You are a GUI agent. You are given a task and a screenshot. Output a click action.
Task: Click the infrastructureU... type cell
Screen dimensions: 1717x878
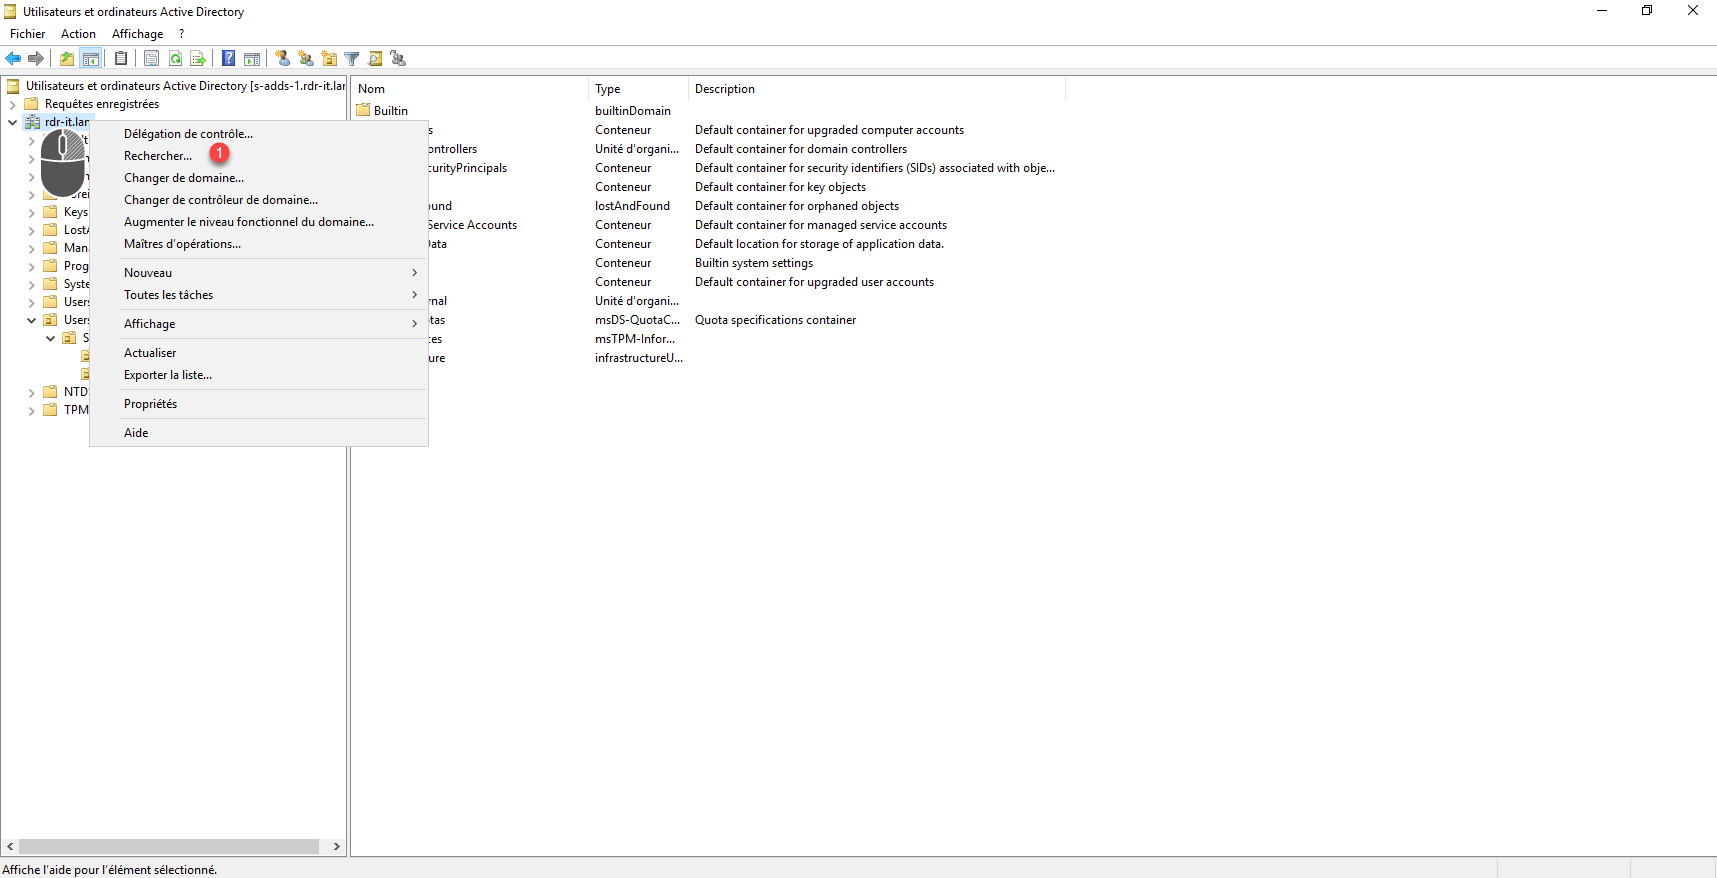point(639,358)
